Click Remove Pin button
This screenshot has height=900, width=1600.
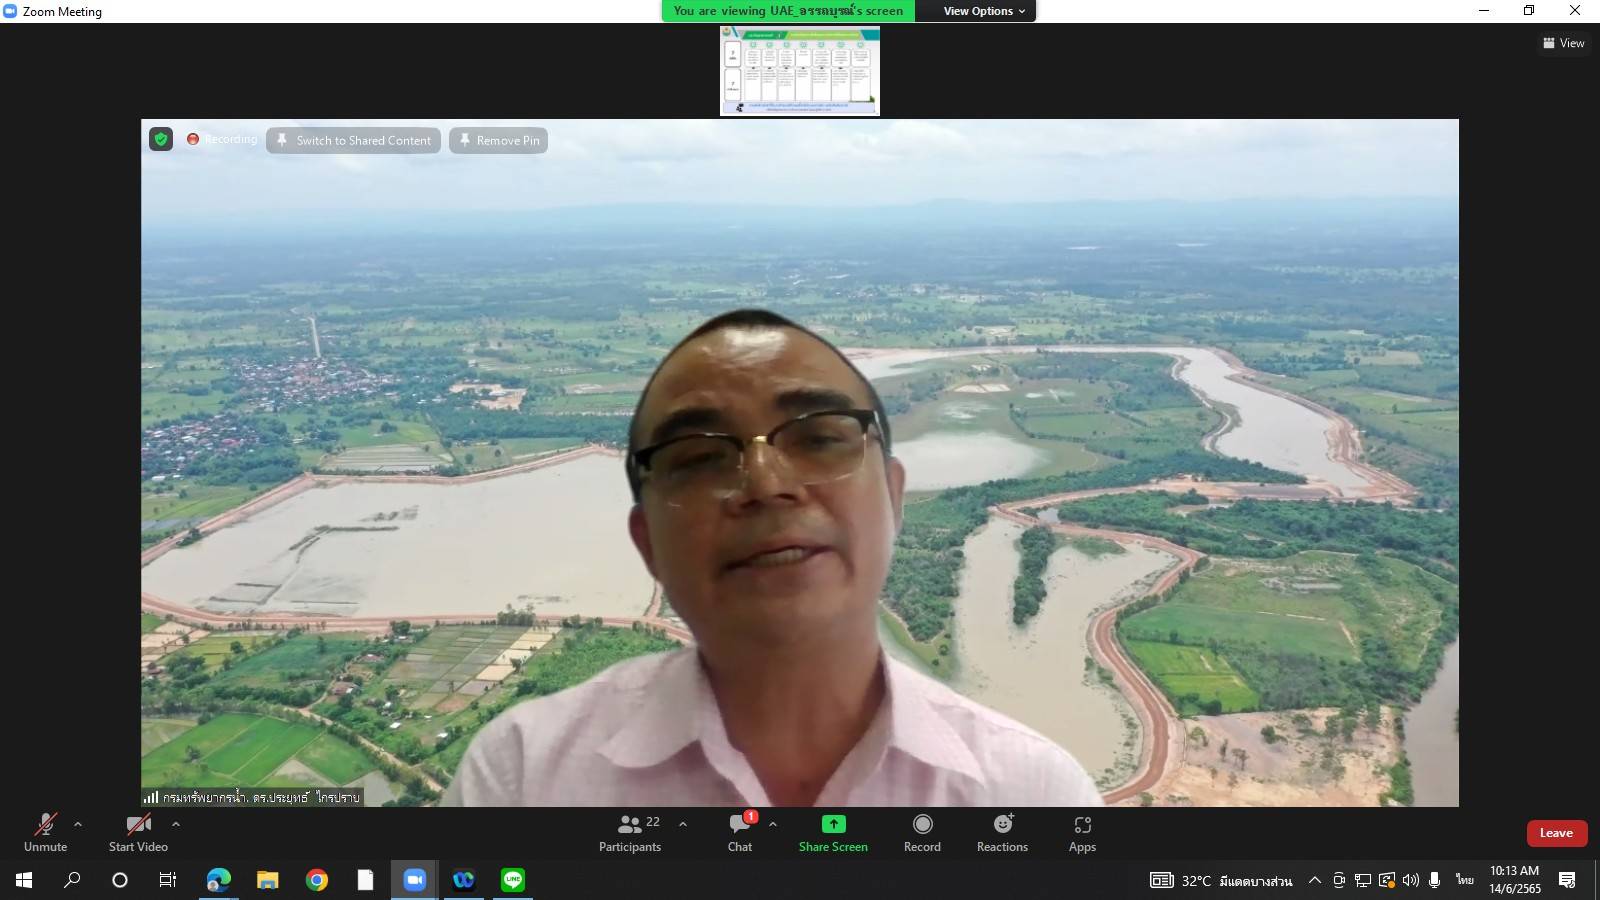[x=498, y=140]
